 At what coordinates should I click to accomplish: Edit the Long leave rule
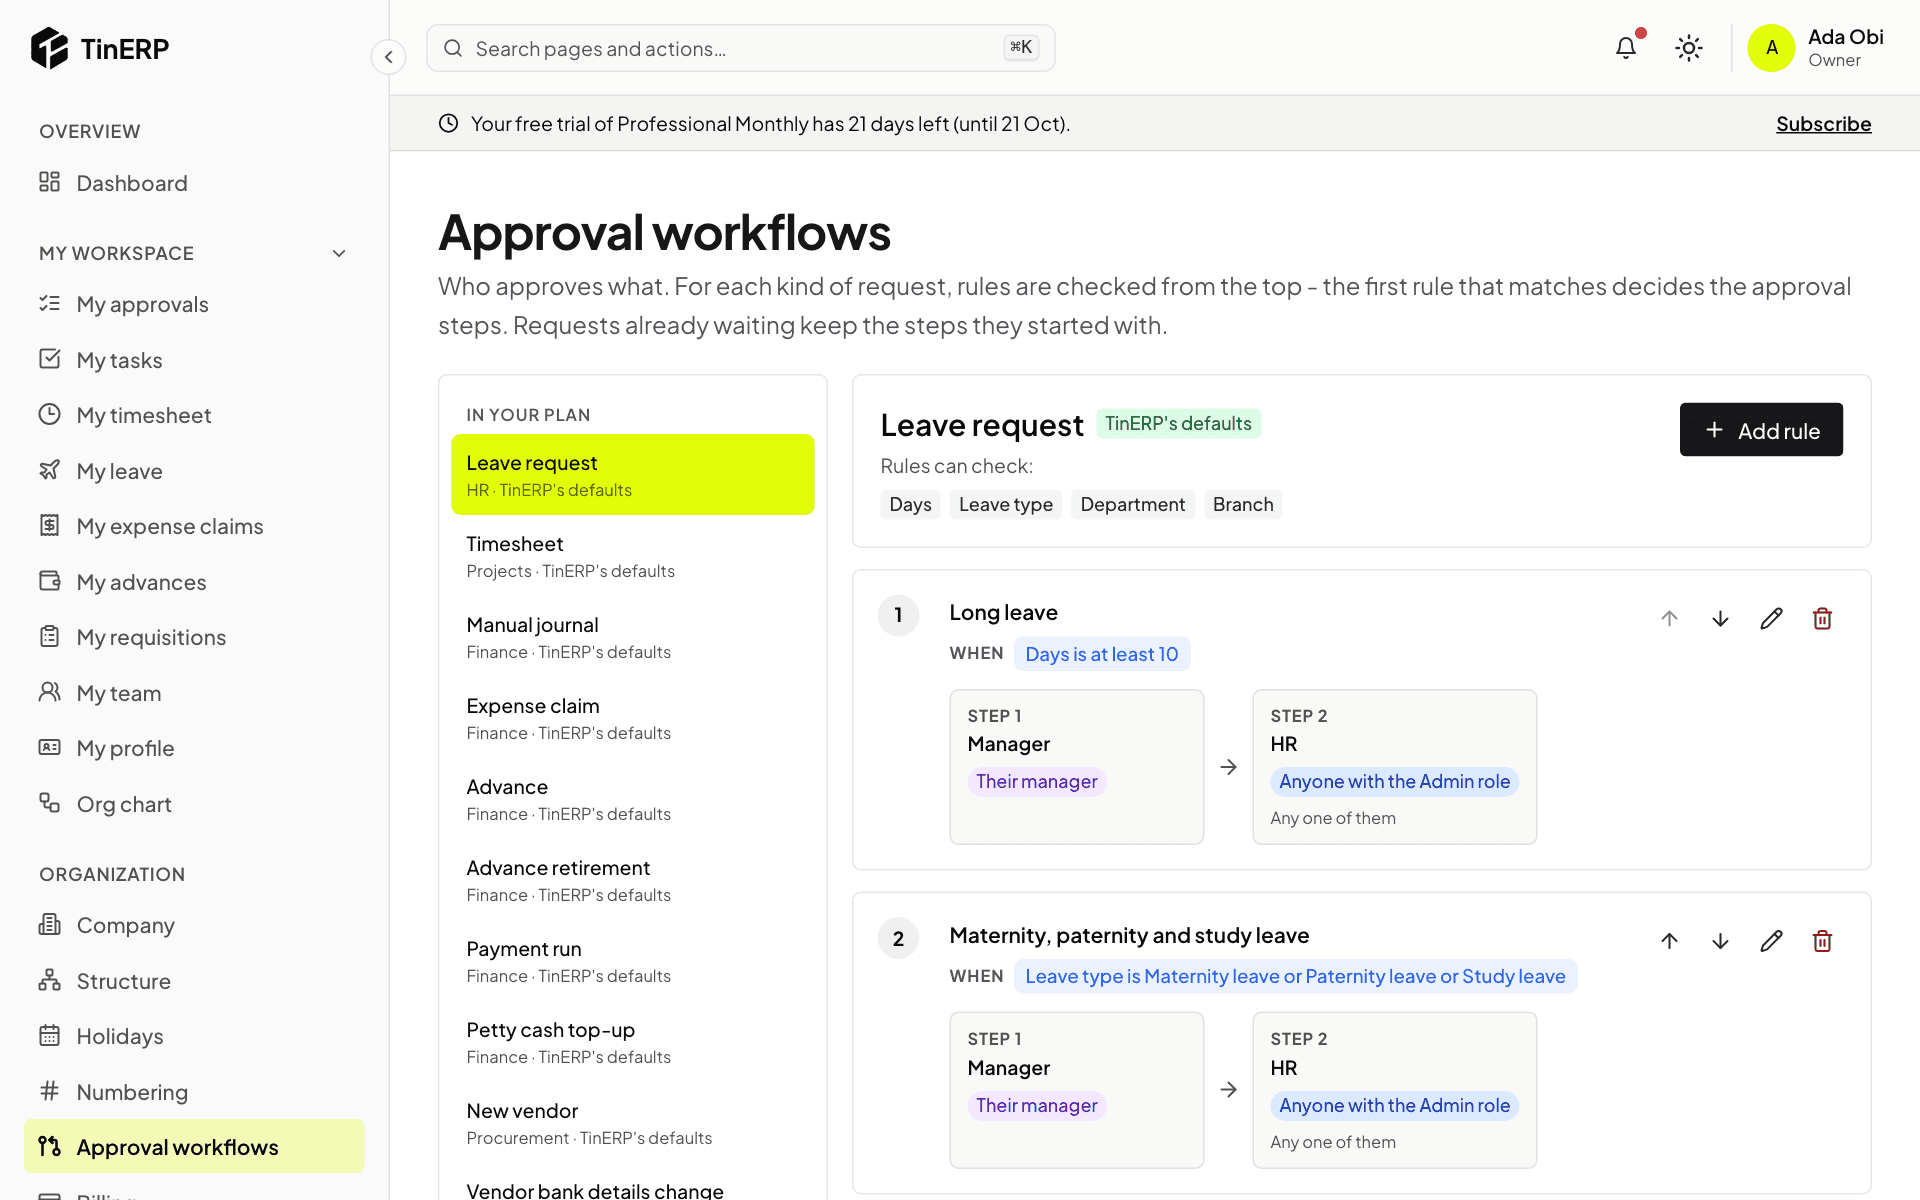[1771, 619]
